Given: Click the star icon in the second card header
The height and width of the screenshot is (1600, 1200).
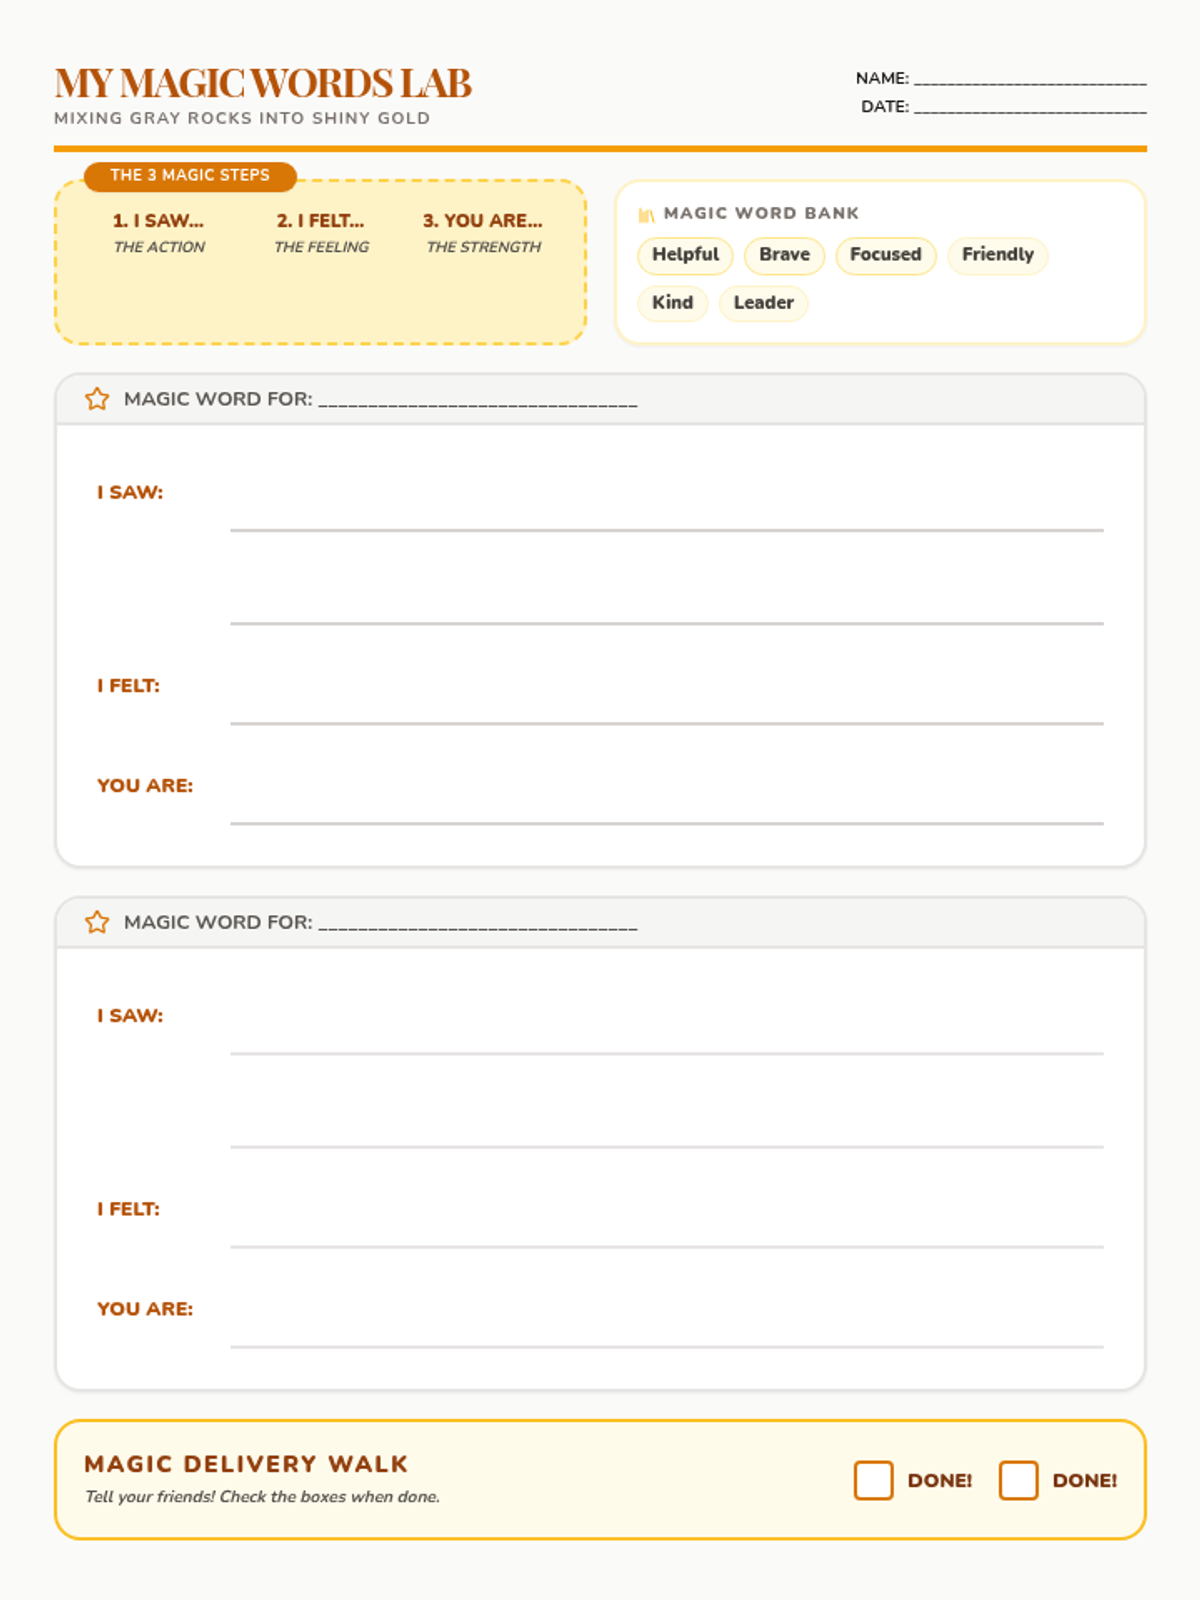Looking at the screenshot, I should pos(97,922).
